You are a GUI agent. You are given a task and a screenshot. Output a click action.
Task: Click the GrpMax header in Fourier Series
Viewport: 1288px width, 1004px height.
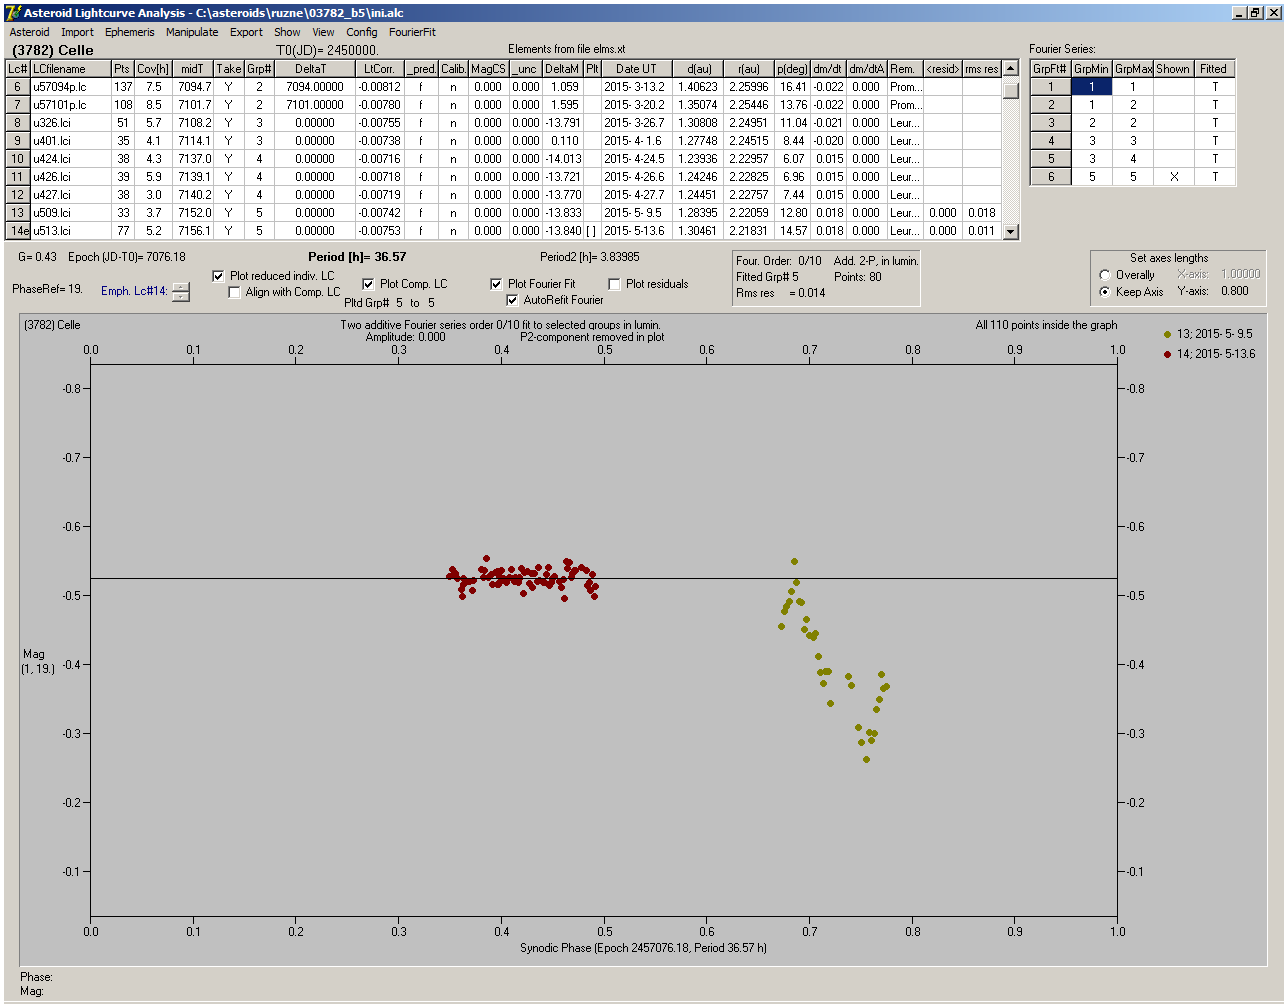click(1133, 69)
